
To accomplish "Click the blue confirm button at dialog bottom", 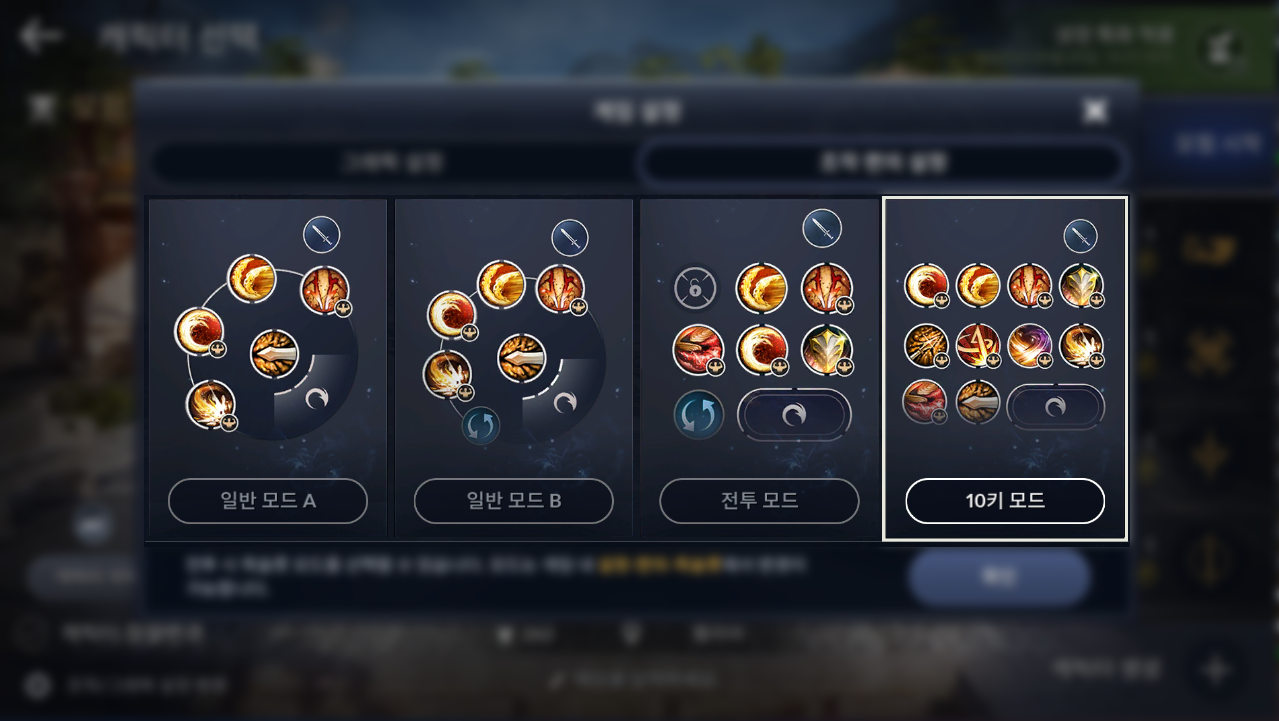I will pyautogui.click(x=999, y=578).
